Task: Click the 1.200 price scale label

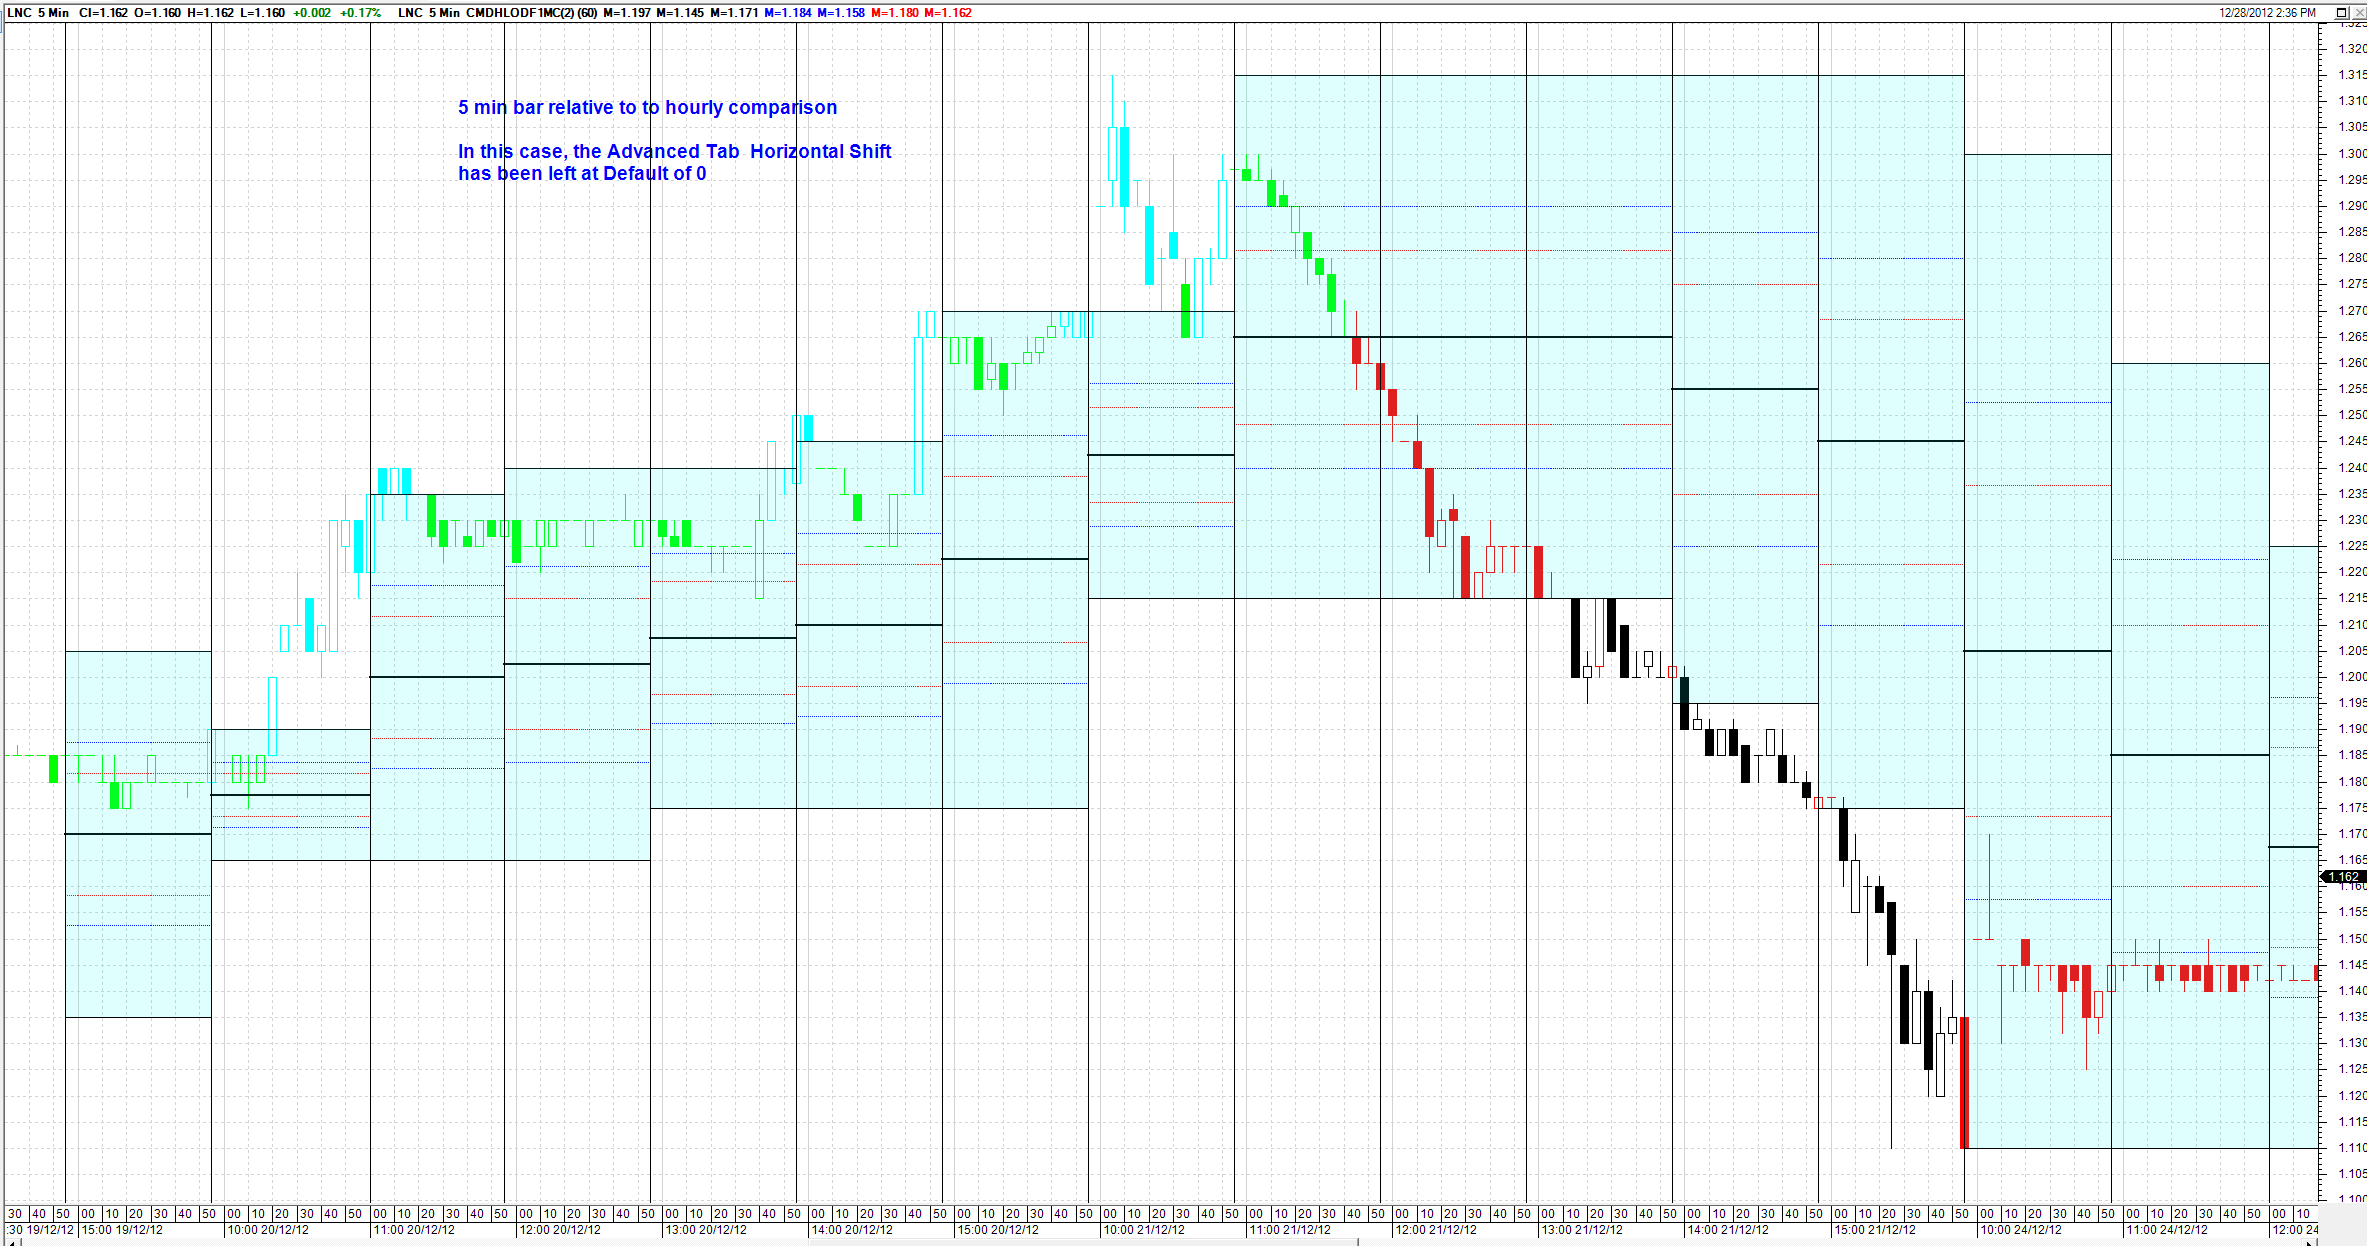Action: pos(2351,677)
